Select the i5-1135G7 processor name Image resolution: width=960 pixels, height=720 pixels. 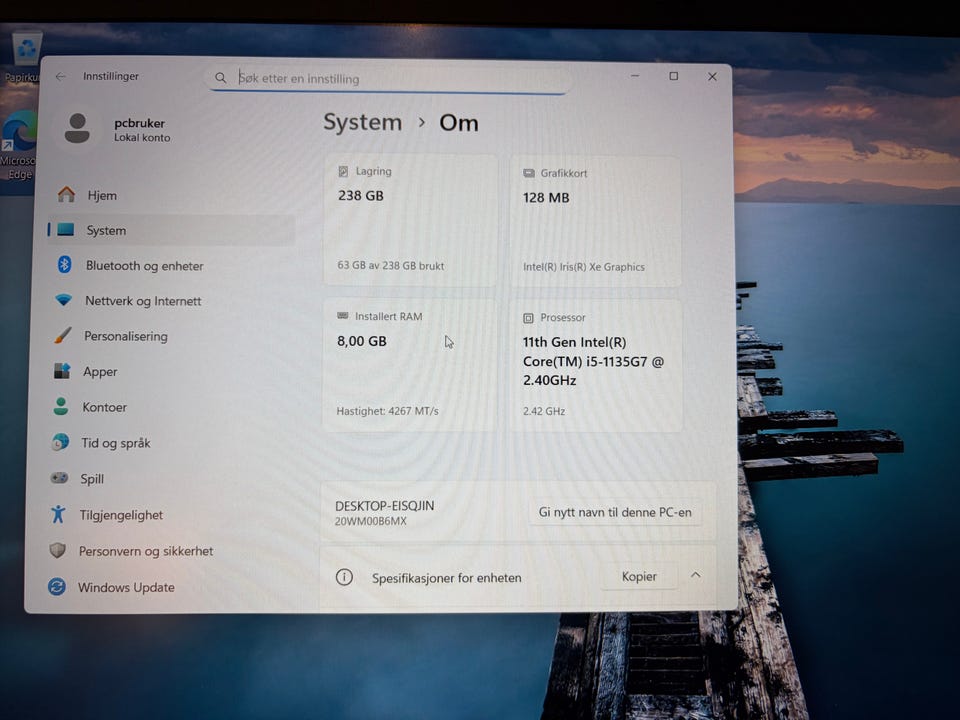point(593,361)
